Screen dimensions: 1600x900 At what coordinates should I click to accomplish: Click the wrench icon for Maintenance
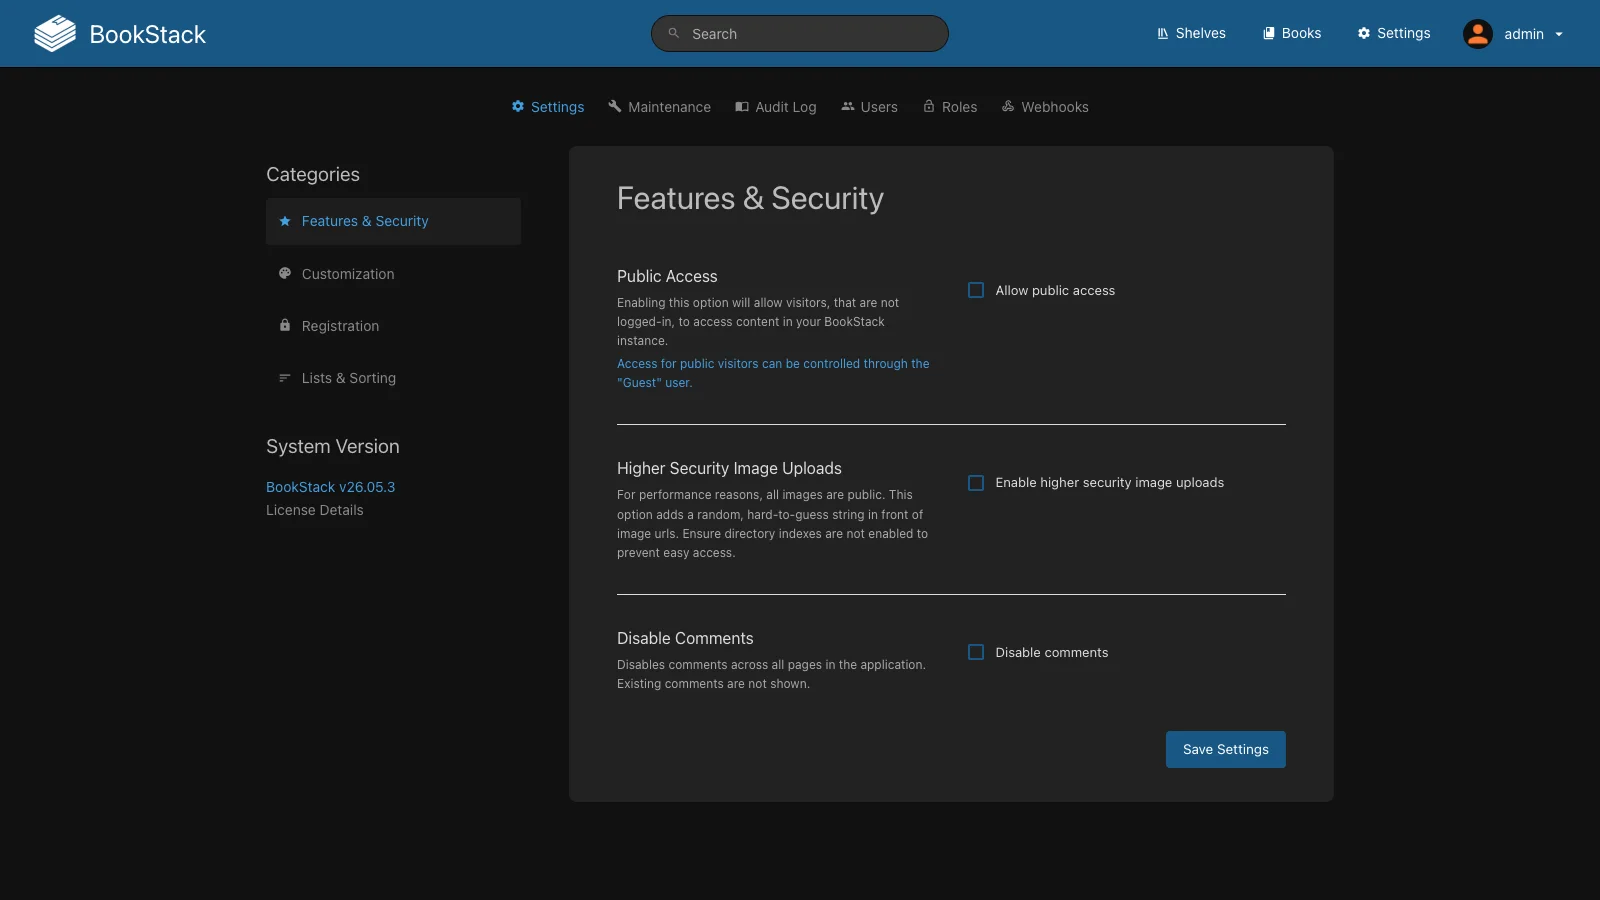(615, 106)
